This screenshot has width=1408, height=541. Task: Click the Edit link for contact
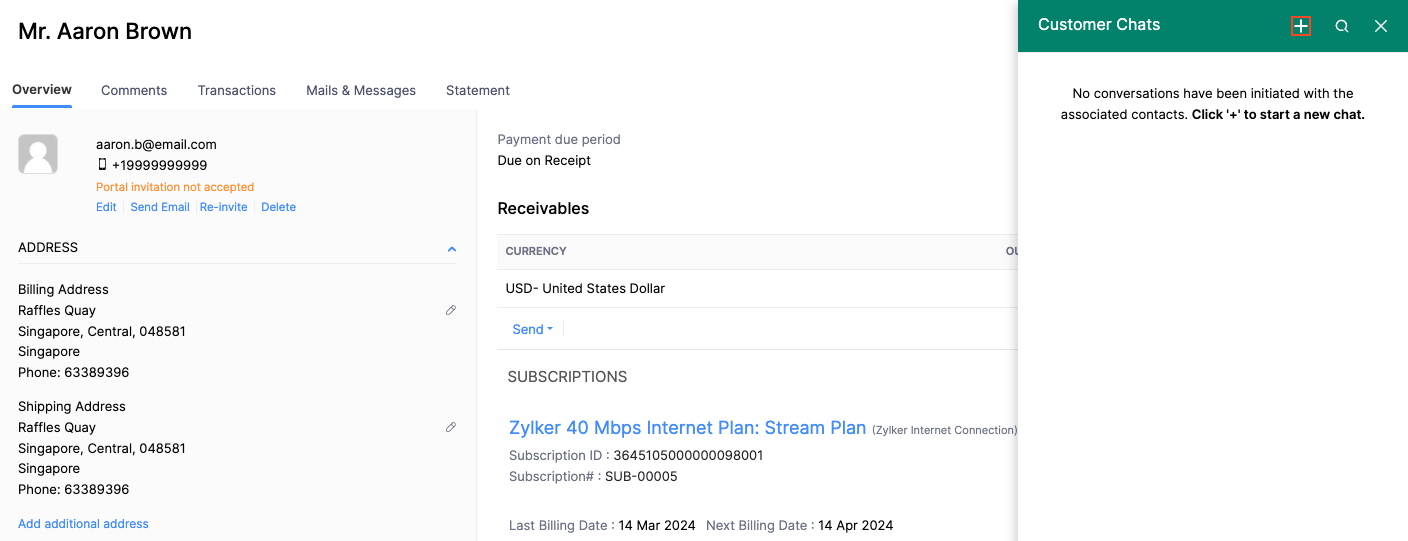pos(106,207)
